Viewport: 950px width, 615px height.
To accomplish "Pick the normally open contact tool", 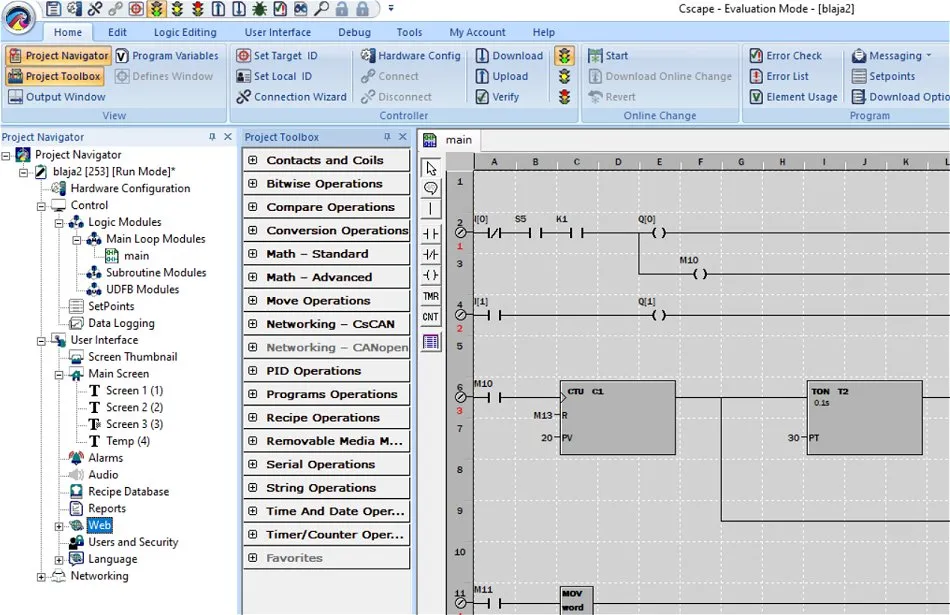I will click(431, 233).
